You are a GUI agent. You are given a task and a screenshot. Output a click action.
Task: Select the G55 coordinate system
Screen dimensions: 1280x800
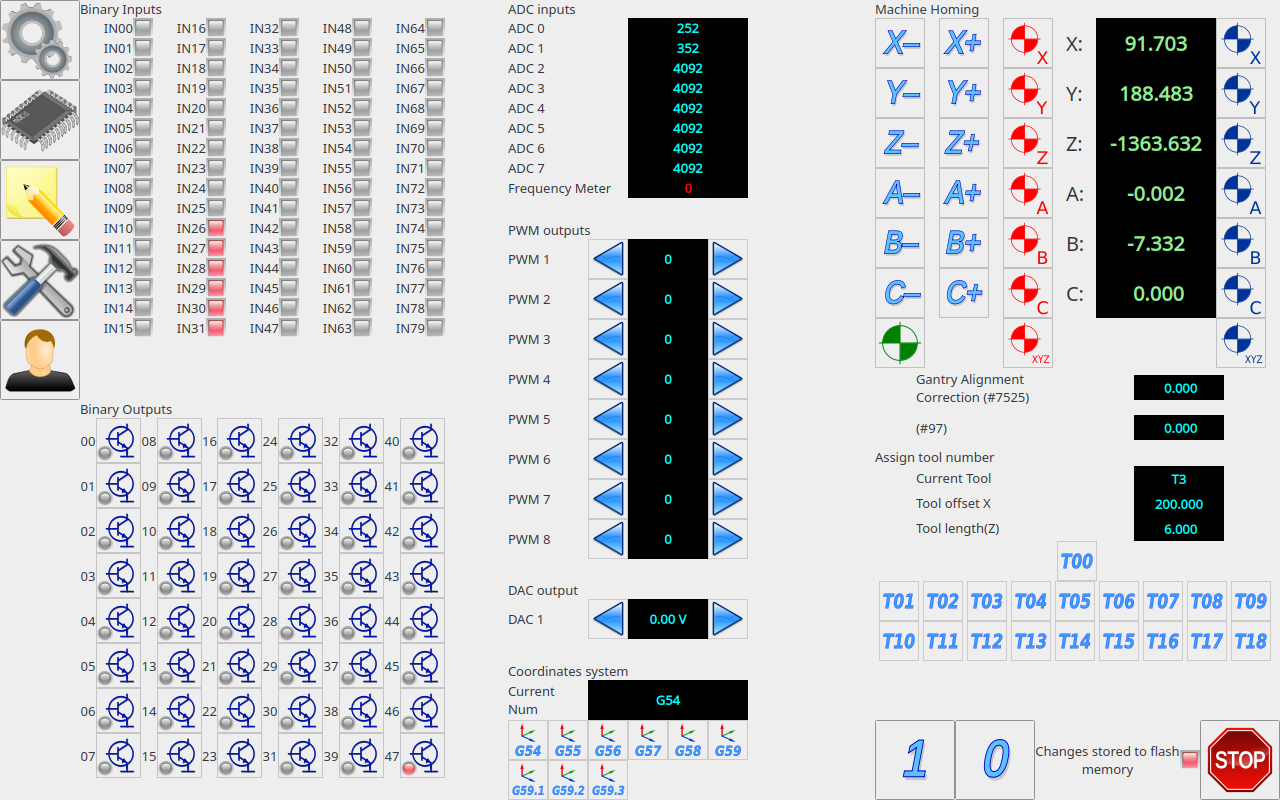pos(568,741)
